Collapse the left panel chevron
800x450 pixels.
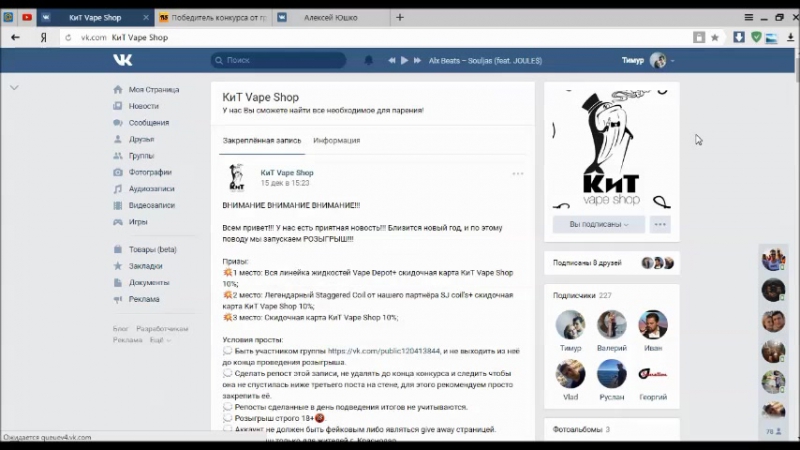pyautogui.click(x=14, y=88)
